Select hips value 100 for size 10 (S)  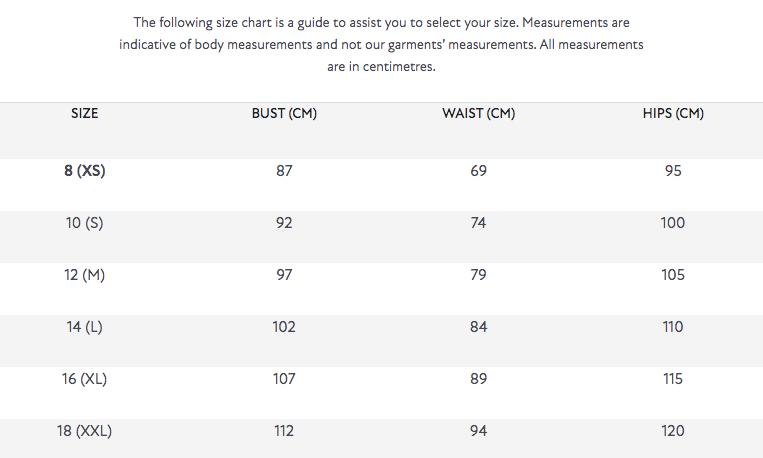pyautogui.click(x=673, y=223)
